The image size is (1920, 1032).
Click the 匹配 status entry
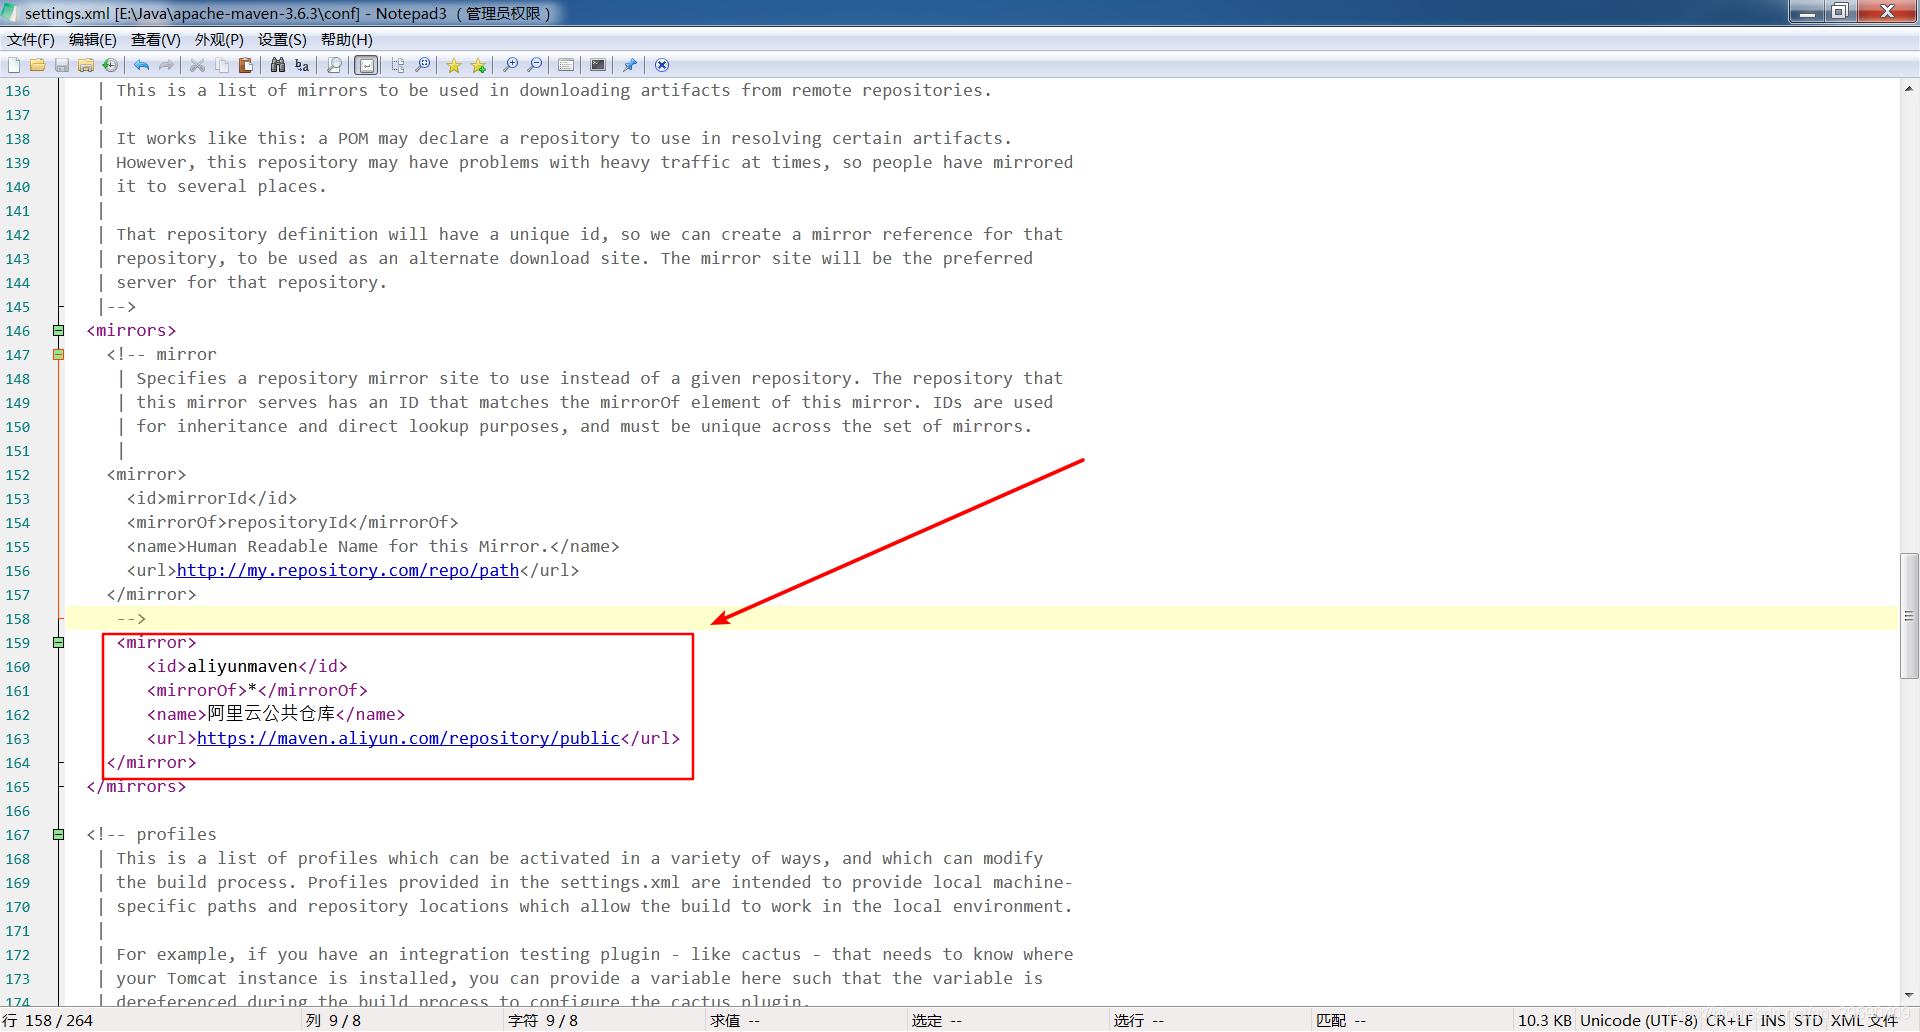(x=1341, y=1021)
